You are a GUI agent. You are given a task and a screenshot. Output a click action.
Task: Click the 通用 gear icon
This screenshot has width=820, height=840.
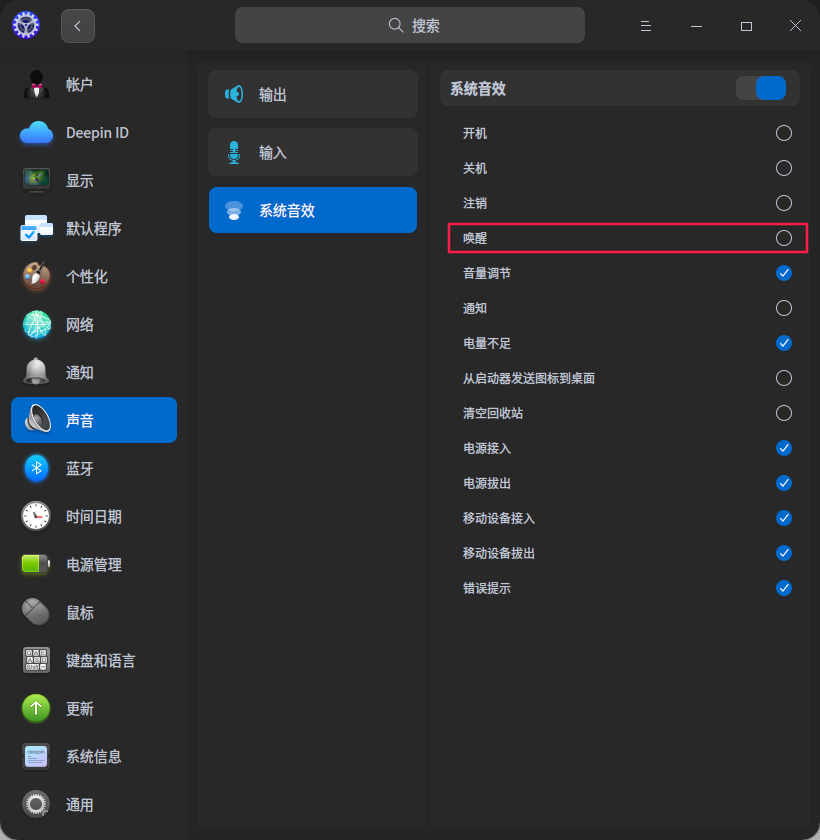pyautogui.click(x=36, y=804)
